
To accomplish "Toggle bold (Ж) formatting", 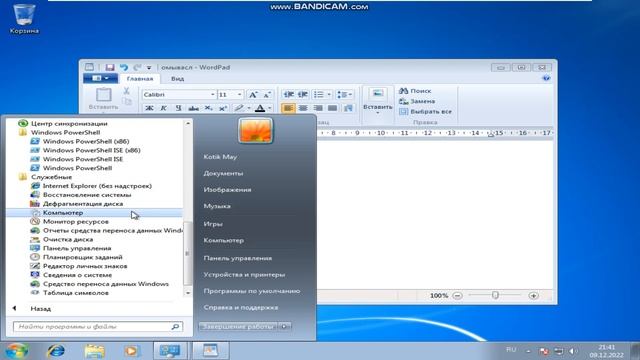I will tap(149, 108).
